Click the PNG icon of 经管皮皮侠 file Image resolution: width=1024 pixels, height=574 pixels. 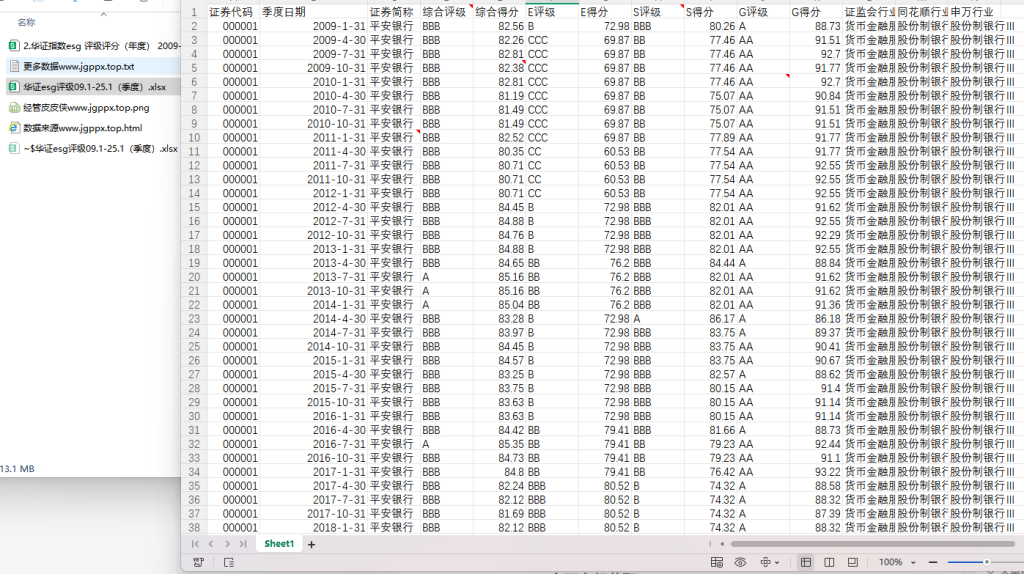[x=14, y=108]
